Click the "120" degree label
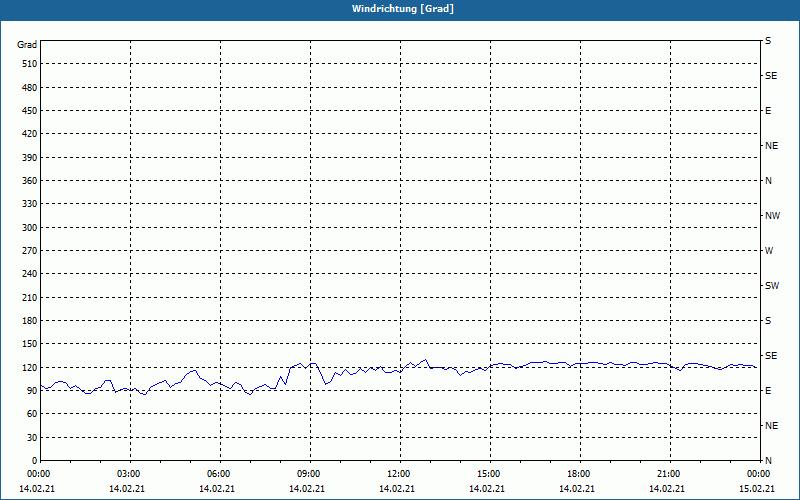Viewport: 800px width, 500px height. point(30,368)
